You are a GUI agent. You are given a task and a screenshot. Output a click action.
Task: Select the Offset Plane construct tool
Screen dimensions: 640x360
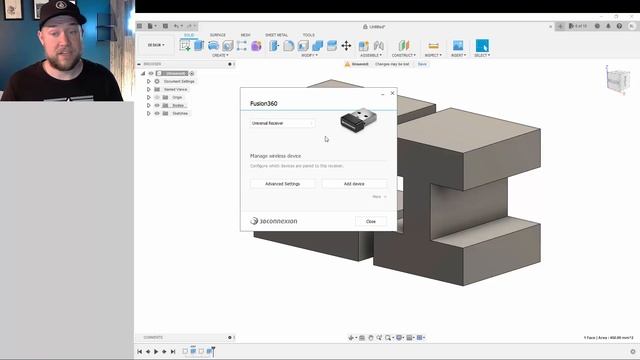404,46
